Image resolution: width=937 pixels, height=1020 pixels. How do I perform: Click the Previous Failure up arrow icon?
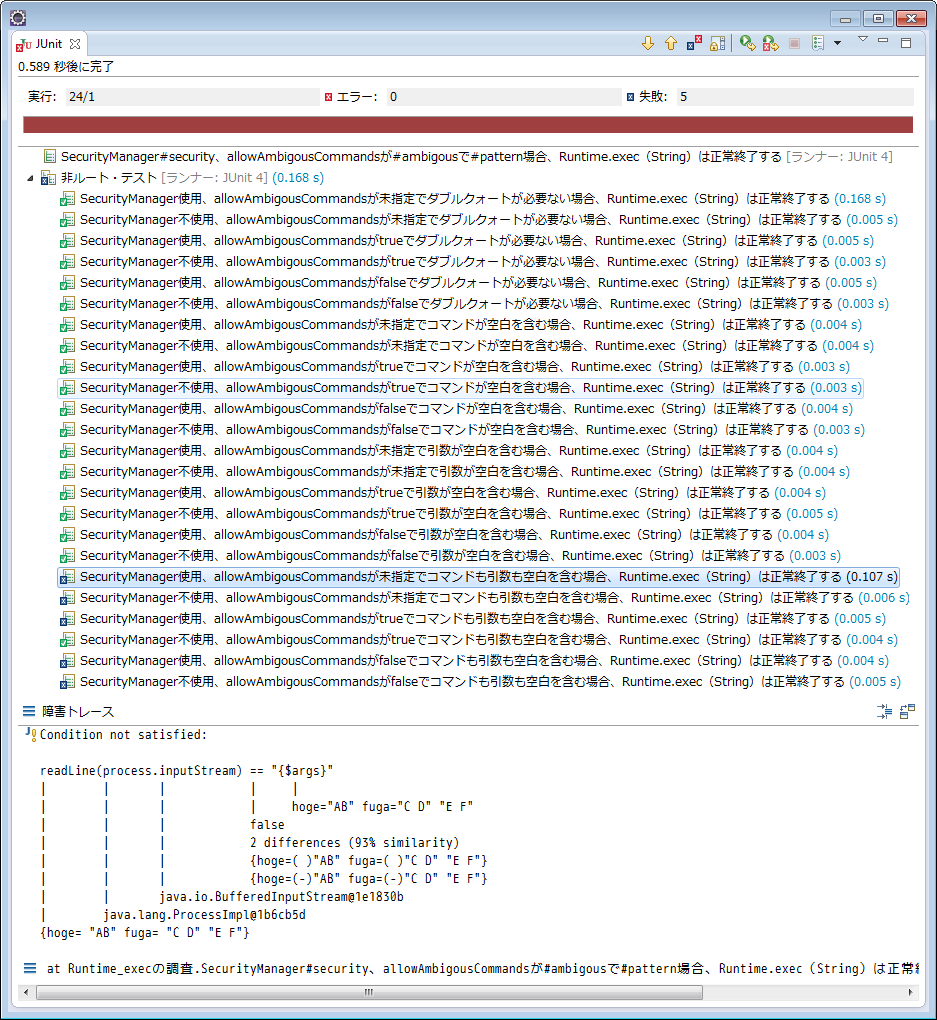[670, 44]
